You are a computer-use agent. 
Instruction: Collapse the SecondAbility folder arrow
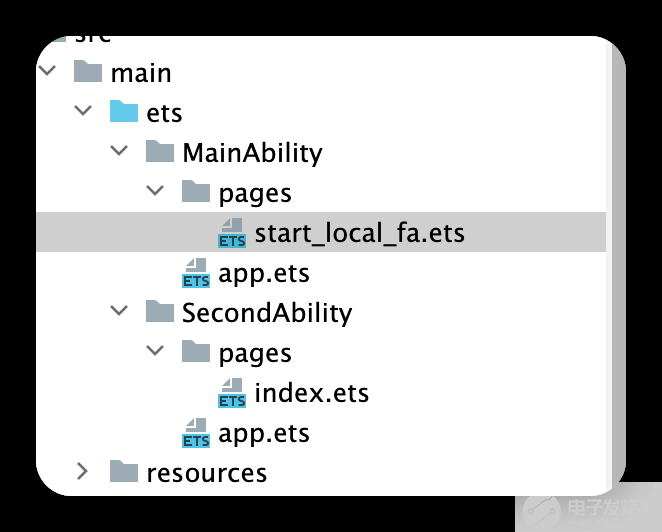(x=119, y=312)
